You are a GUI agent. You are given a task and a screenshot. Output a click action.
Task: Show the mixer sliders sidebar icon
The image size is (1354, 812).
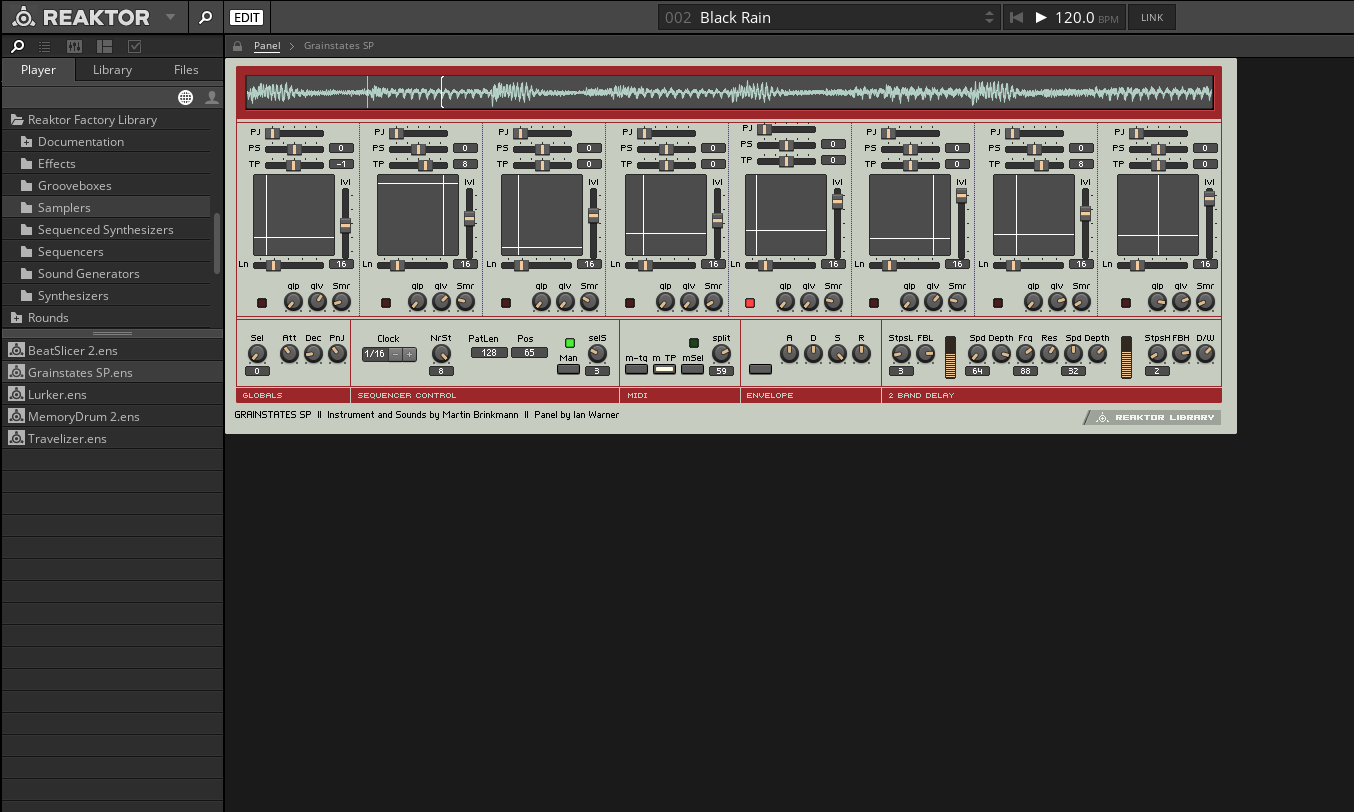(x=74, y=46)
